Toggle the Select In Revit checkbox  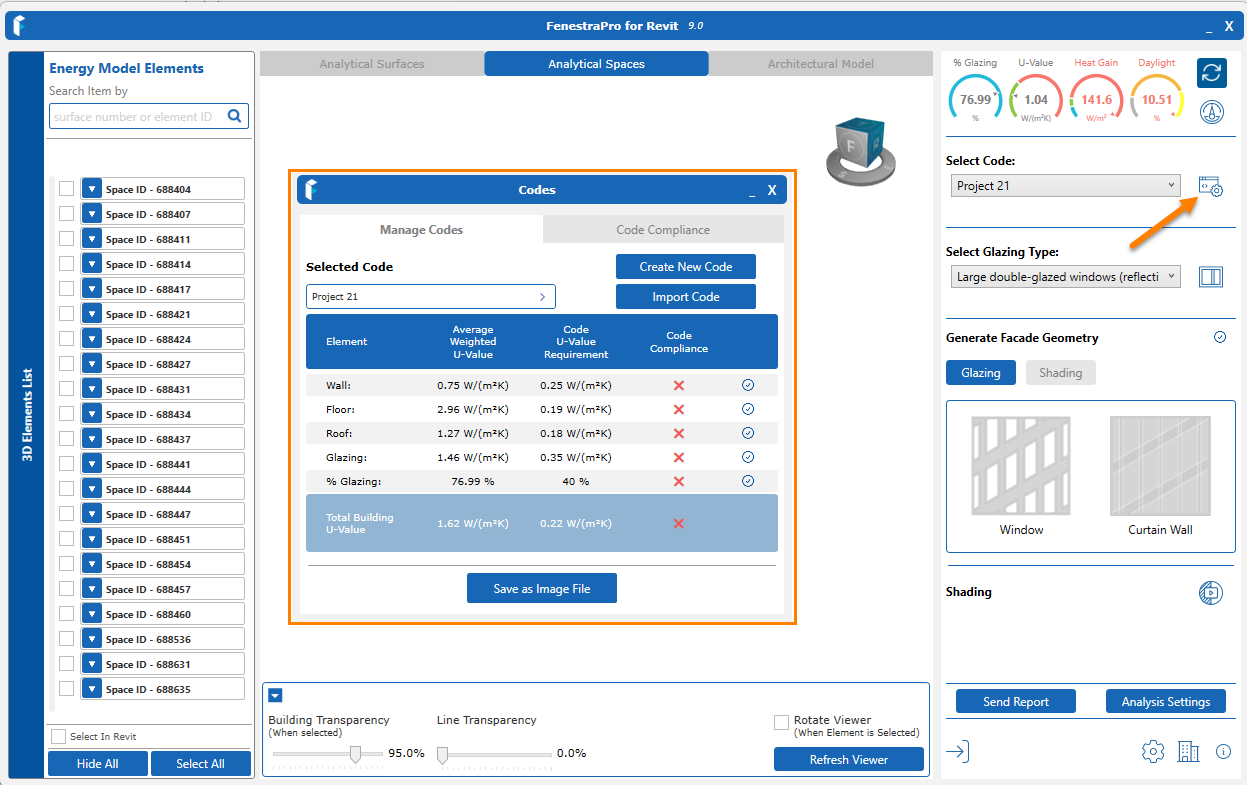(59, 737)
